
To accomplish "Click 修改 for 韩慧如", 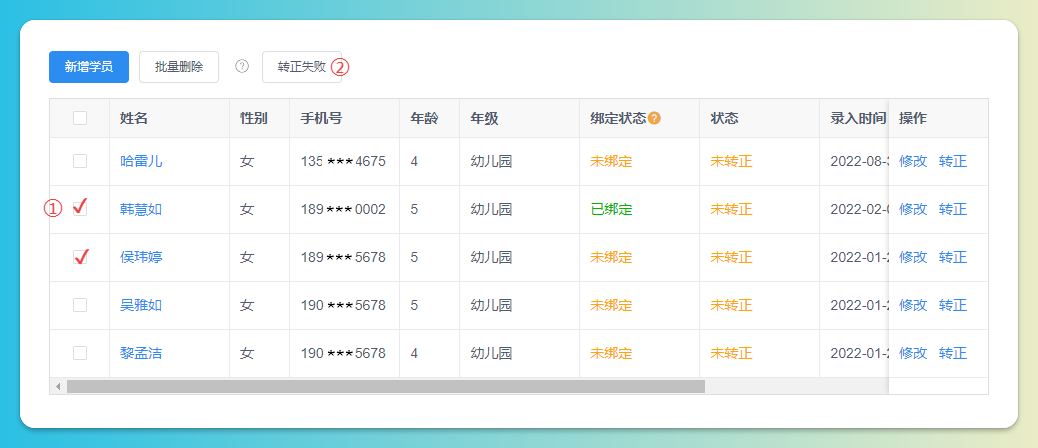I will 913,209.
